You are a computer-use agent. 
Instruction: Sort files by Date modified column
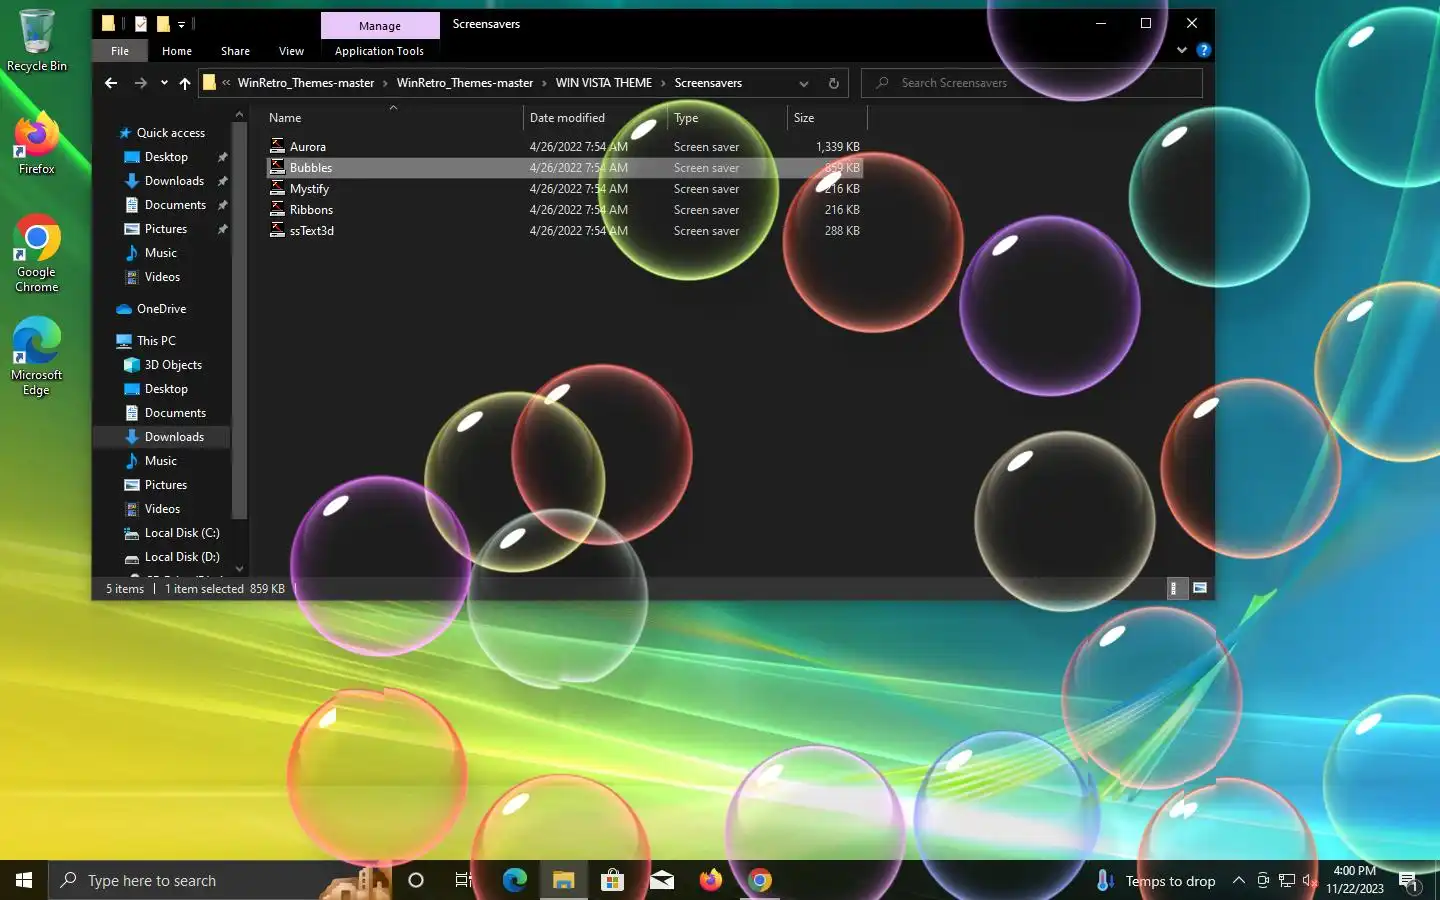coord(596,118)
